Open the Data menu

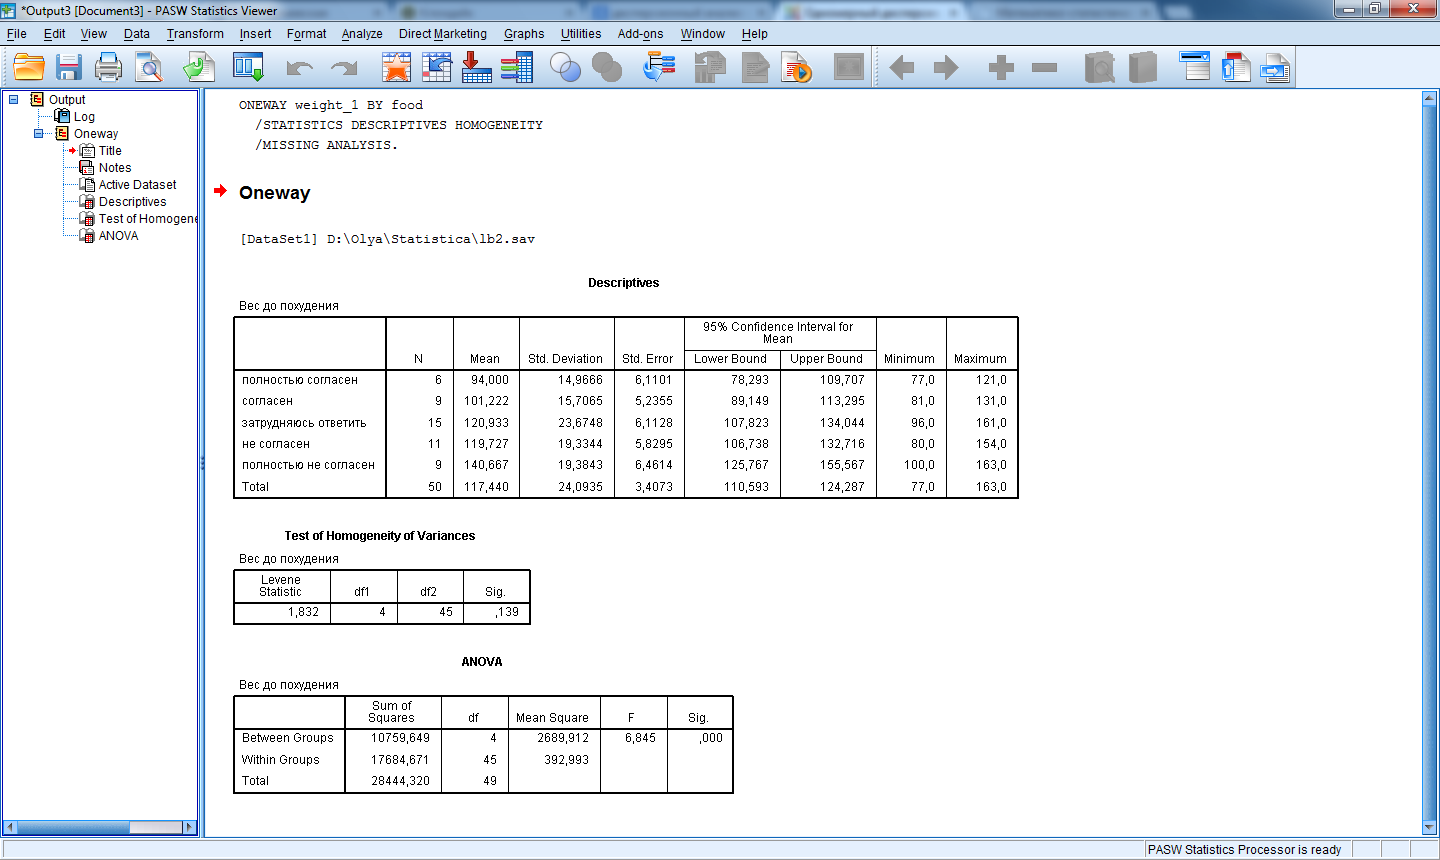pyautogui.click(x=137, y=34)
